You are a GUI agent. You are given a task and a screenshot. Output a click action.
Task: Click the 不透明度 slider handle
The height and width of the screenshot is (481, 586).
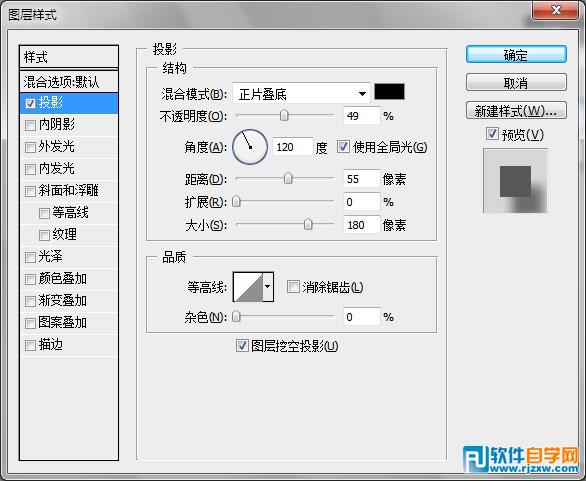coord(284,115)
